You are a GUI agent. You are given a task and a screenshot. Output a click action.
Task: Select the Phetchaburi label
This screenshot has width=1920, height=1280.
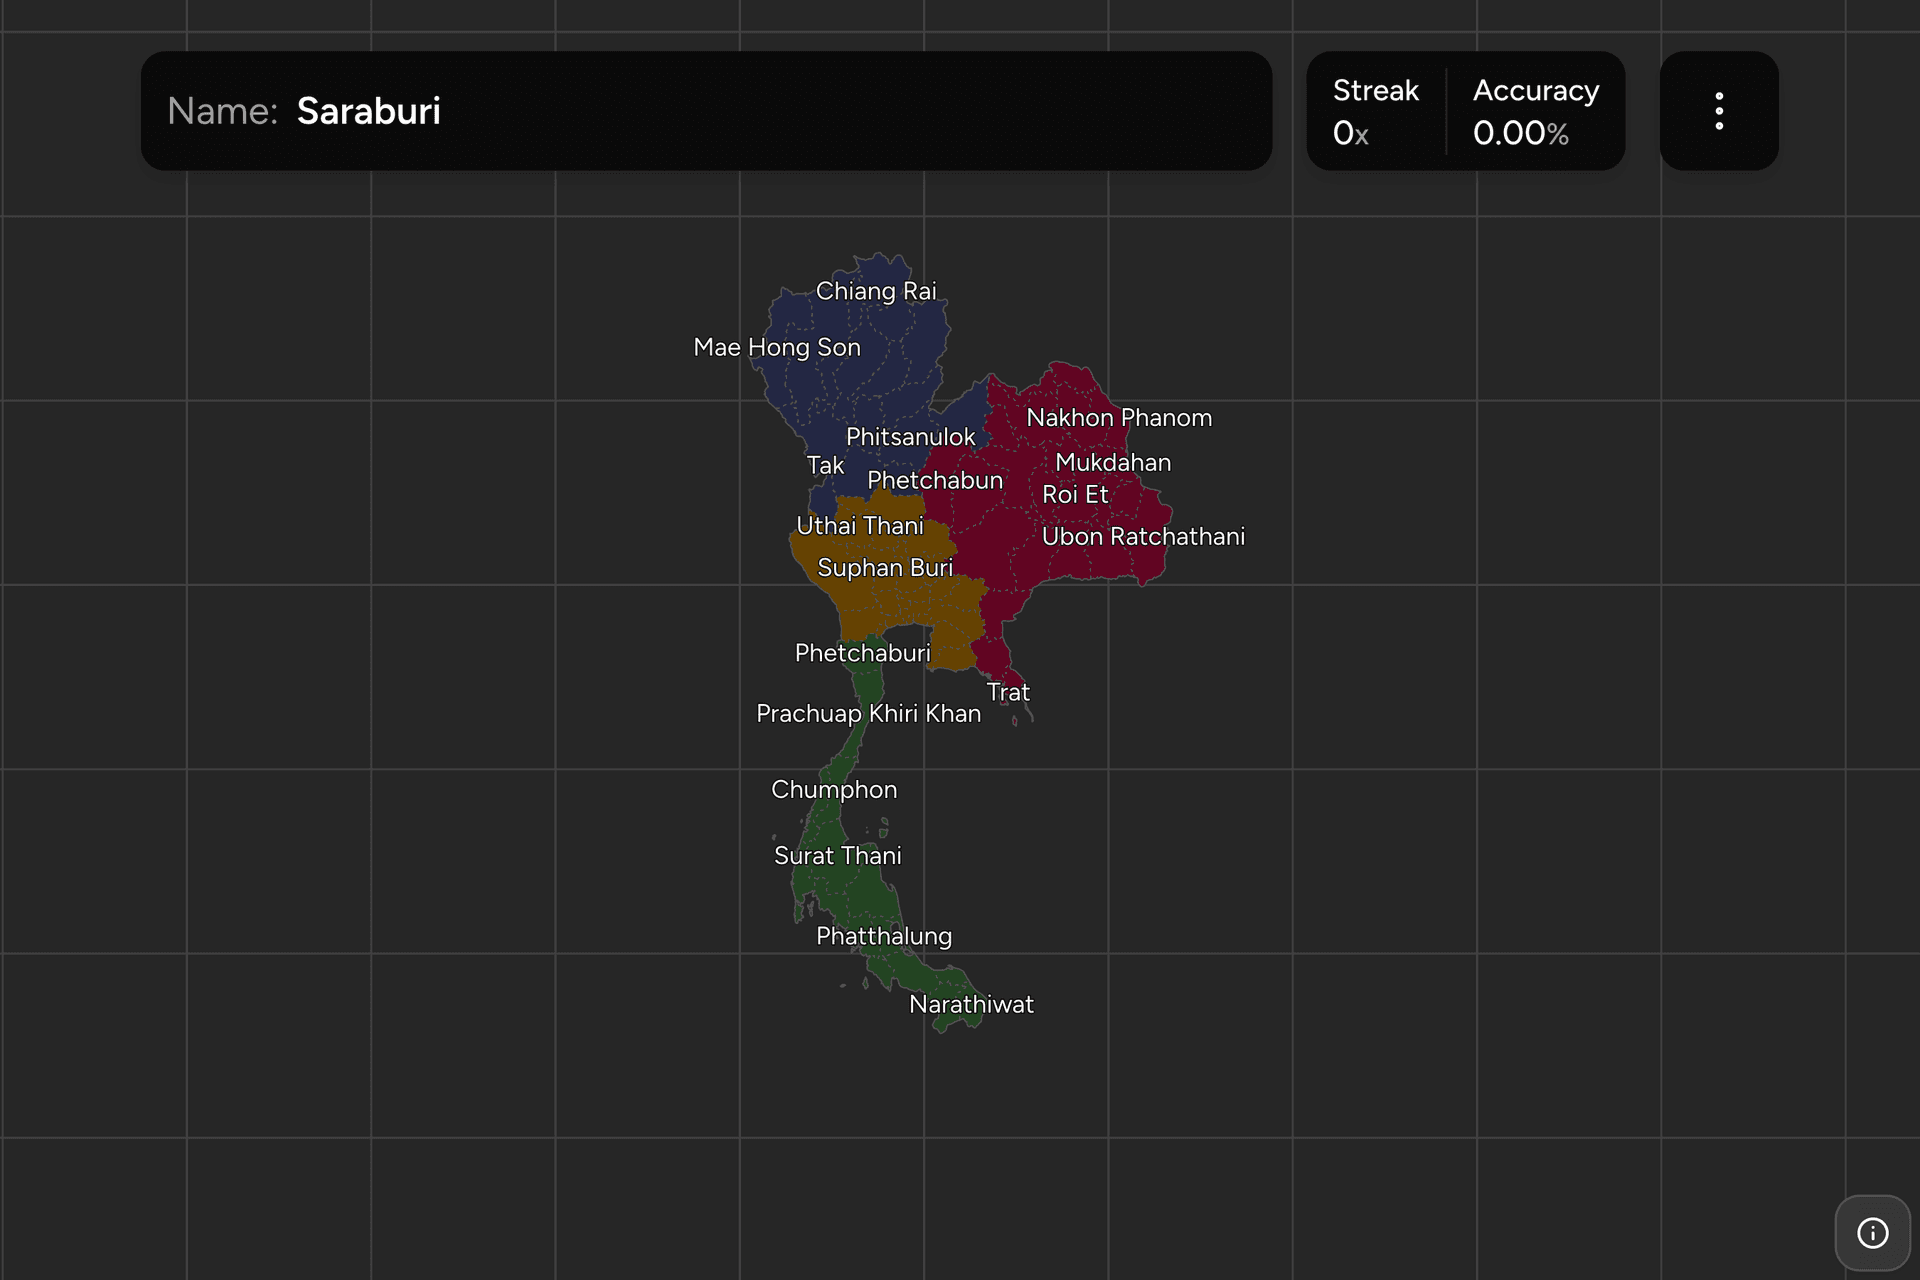[x=862, y=653]
